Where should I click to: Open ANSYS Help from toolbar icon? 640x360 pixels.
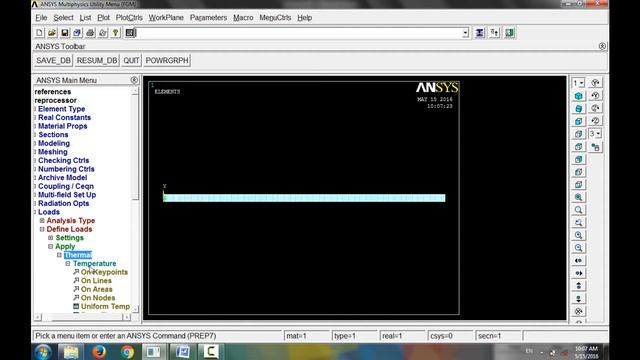click(x=116, y=33)
